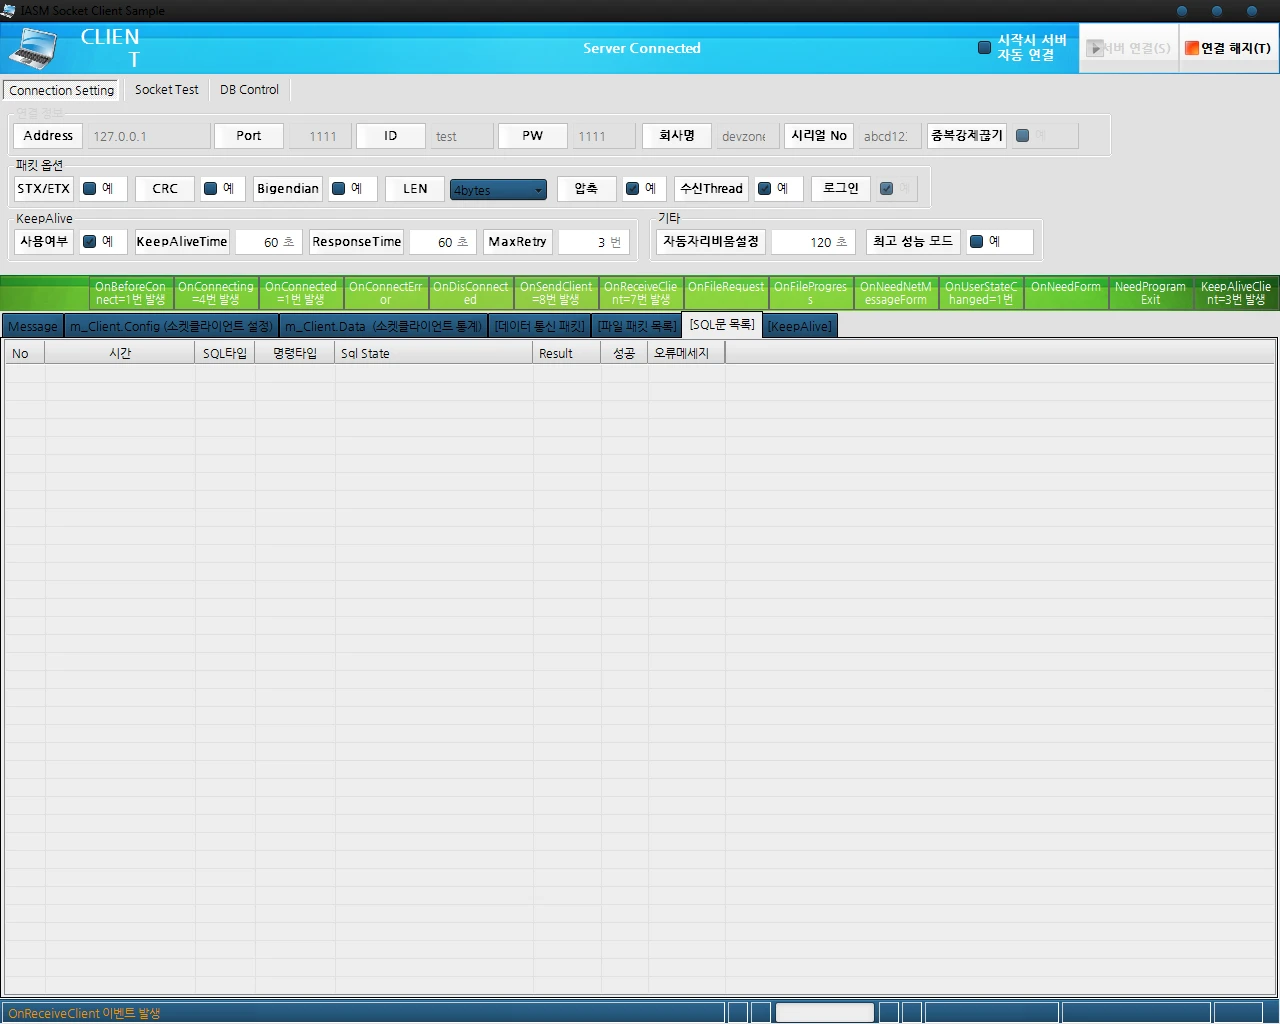Toggle the 압축 checkbox
The height and width of the screenshot is (1024, 1280).
[x=632, y=188]
